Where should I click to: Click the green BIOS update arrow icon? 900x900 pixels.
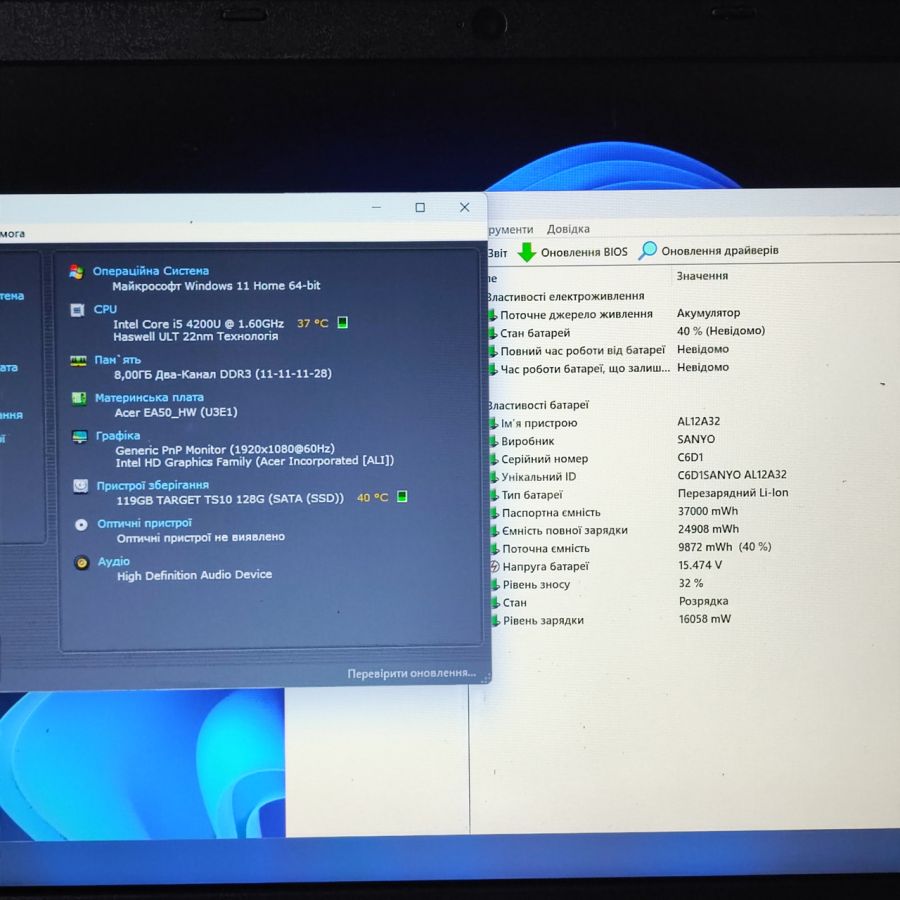coord(527,252)
